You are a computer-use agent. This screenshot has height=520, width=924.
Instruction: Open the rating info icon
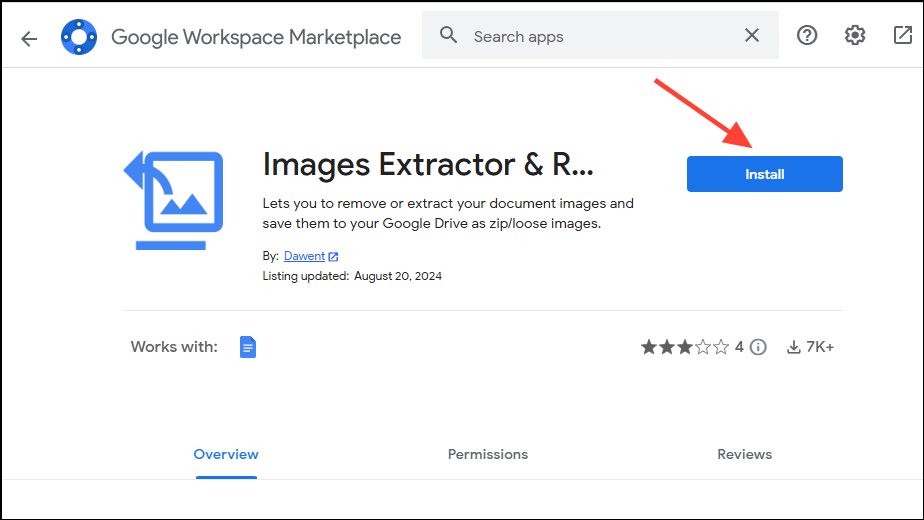point(758,347)
